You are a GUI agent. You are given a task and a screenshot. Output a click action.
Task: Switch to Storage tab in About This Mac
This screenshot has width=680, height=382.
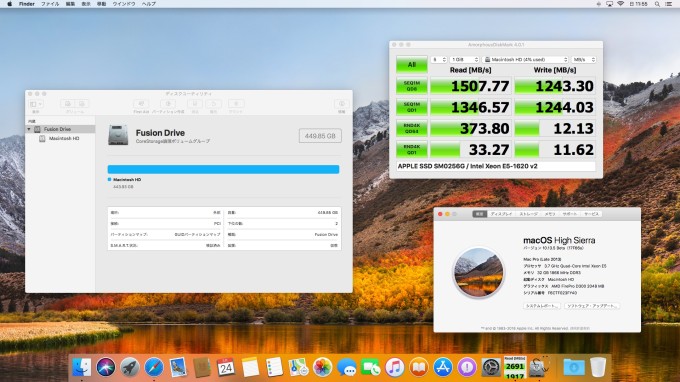point(528,214)
